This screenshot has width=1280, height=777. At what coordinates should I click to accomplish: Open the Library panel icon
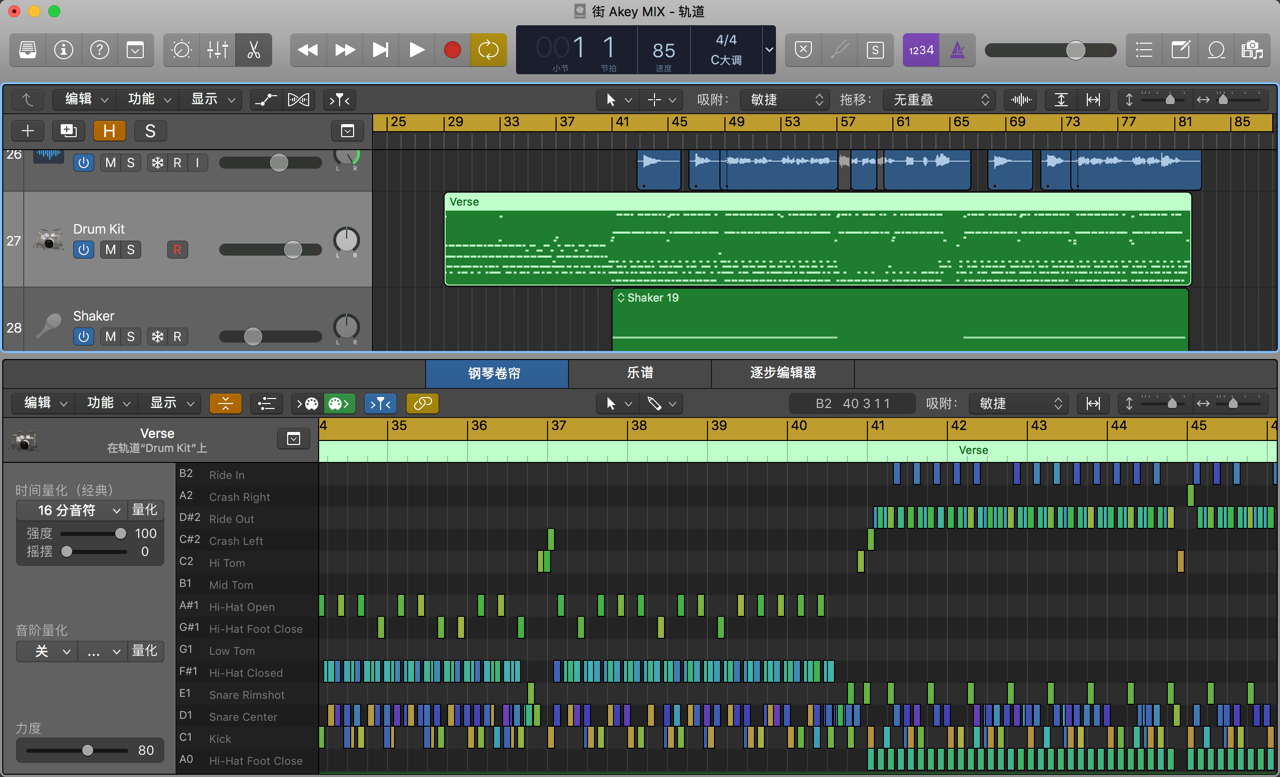point(26,50)
